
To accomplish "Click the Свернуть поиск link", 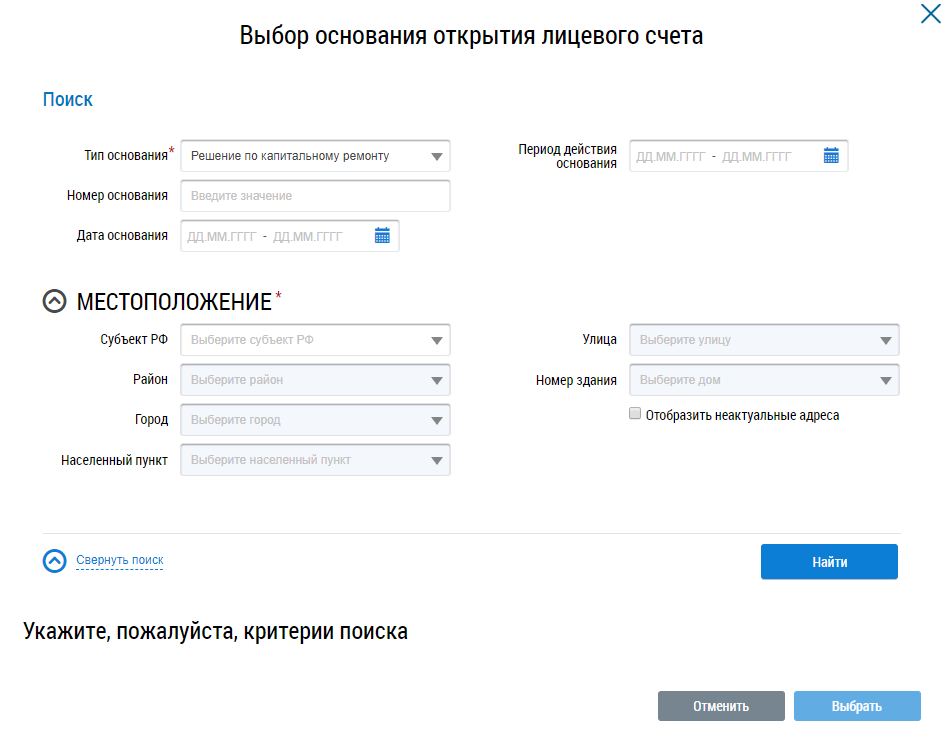I will (x=120, y=561).
